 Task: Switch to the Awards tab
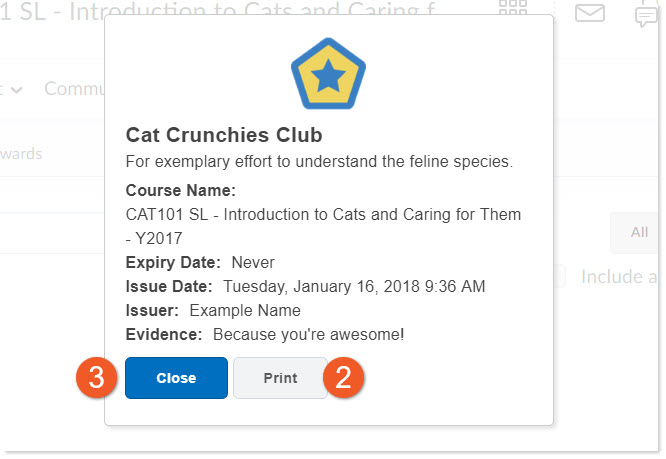(x=22, y=153)
